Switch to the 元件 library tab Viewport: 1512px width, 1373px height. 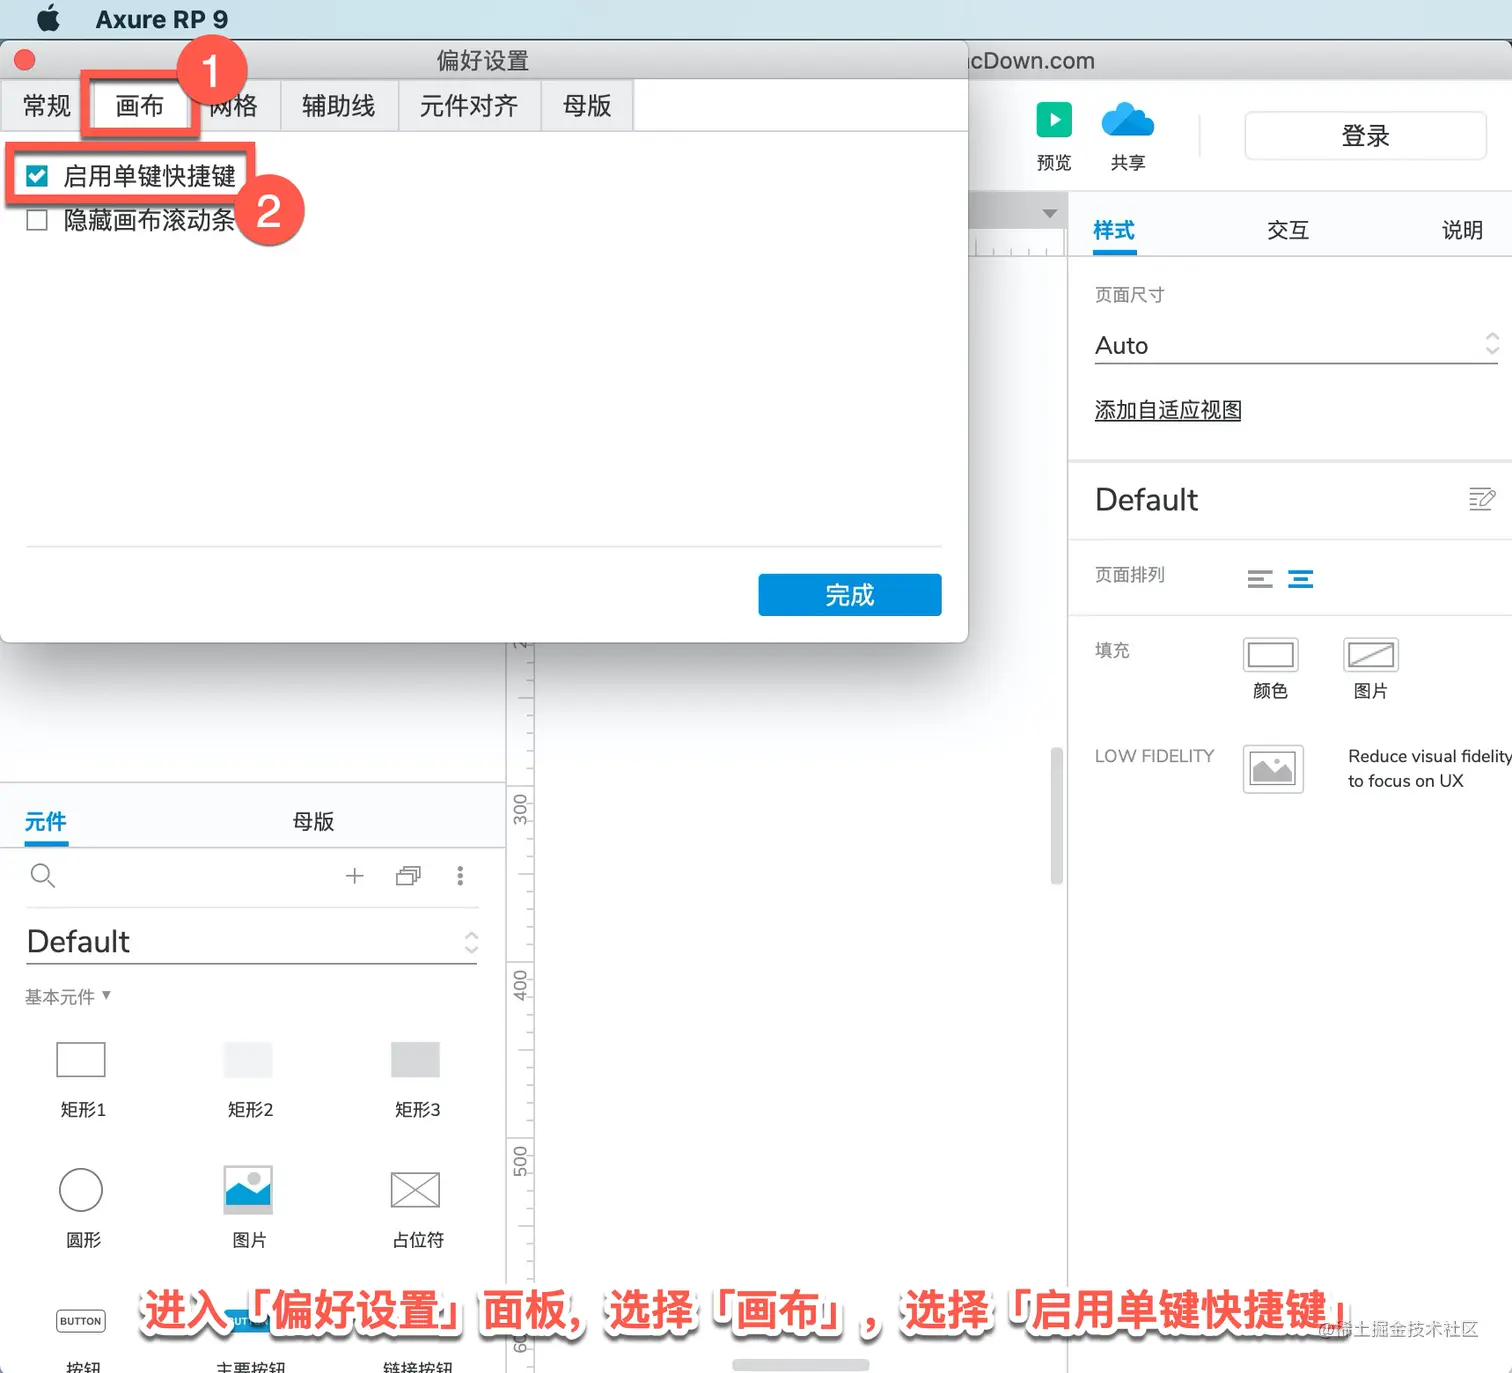[x=46, y=822]
